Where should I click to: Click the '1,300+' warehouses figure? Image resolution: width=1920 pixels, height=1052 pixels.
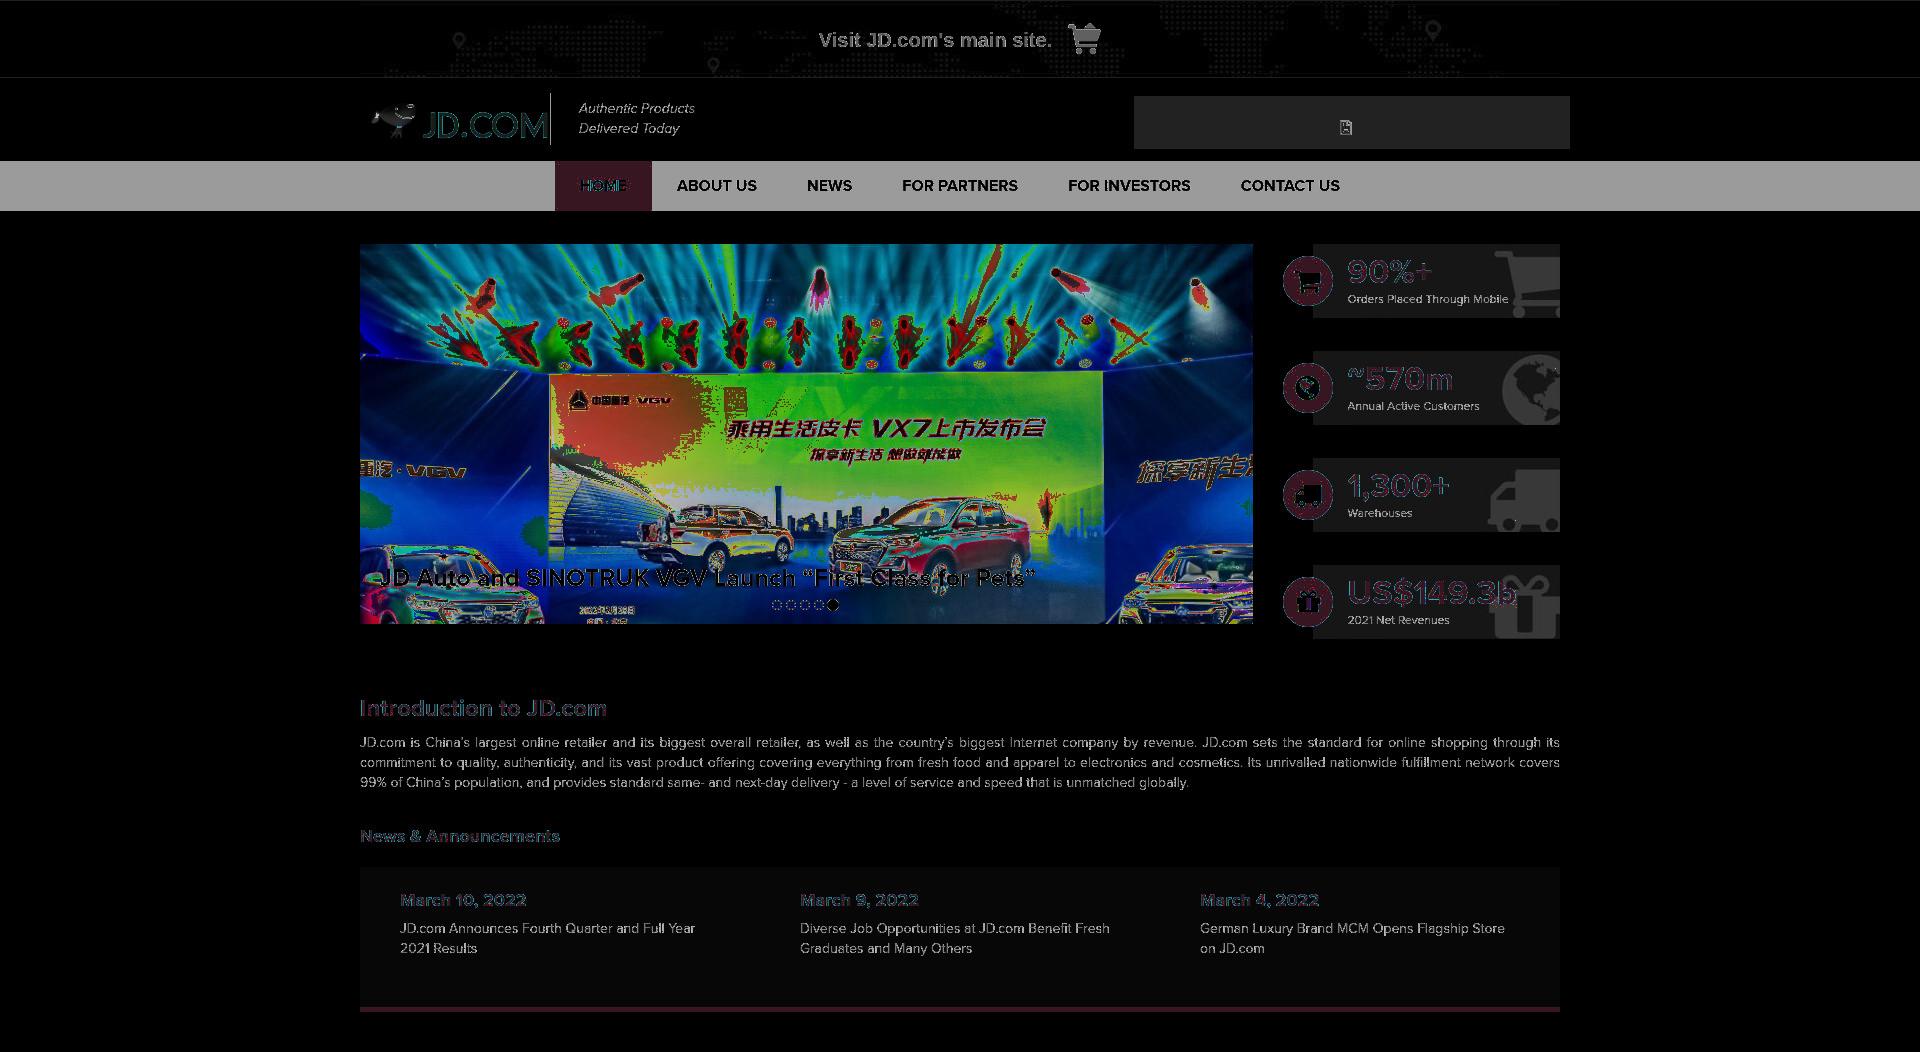click(x=1398, y=486)
